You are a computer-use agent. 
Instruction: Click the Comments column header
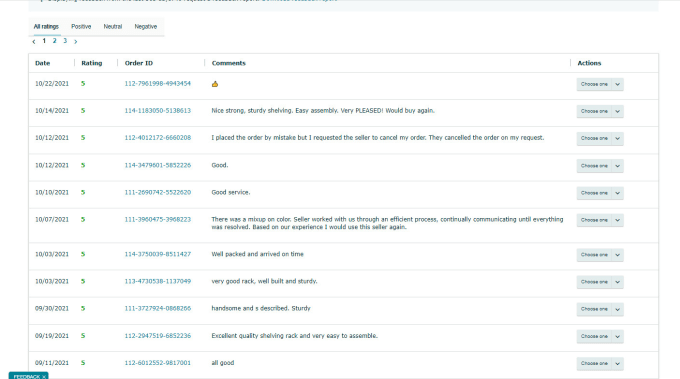tap(229, 63)
